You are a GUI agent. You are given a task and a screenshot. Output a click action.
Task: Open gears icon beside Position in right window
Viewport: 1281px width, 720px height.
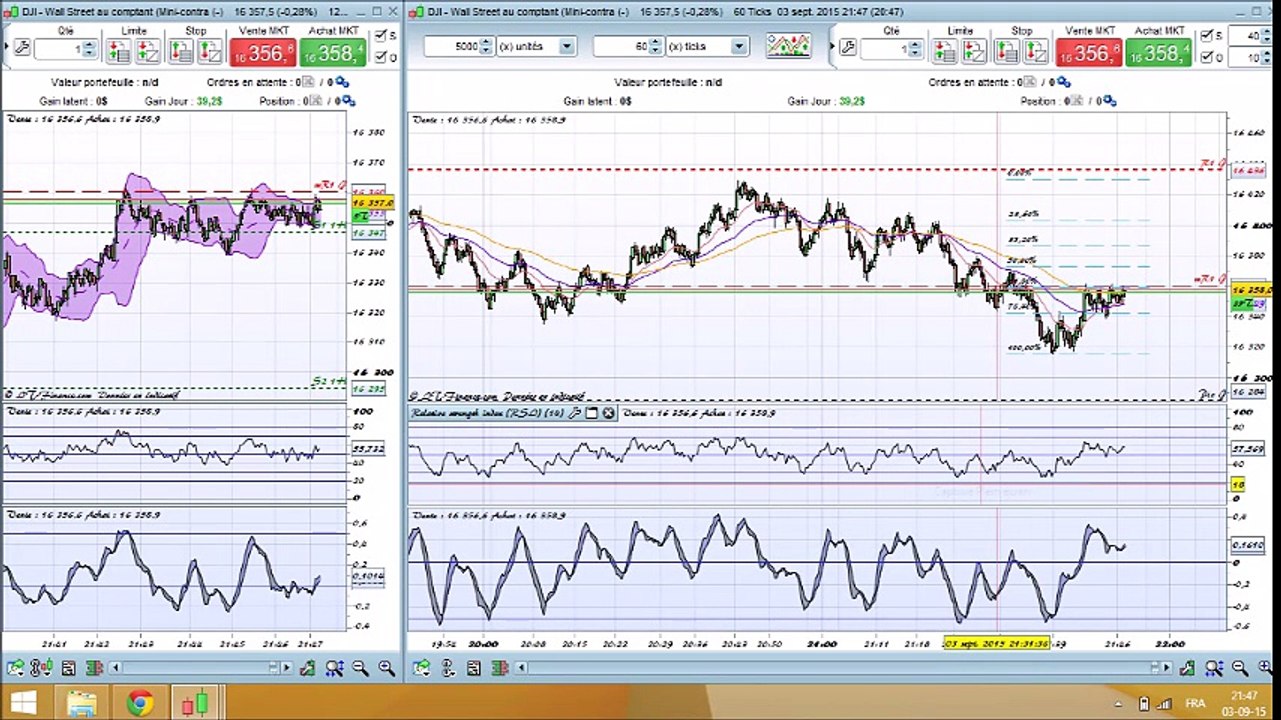[1108, 101]
